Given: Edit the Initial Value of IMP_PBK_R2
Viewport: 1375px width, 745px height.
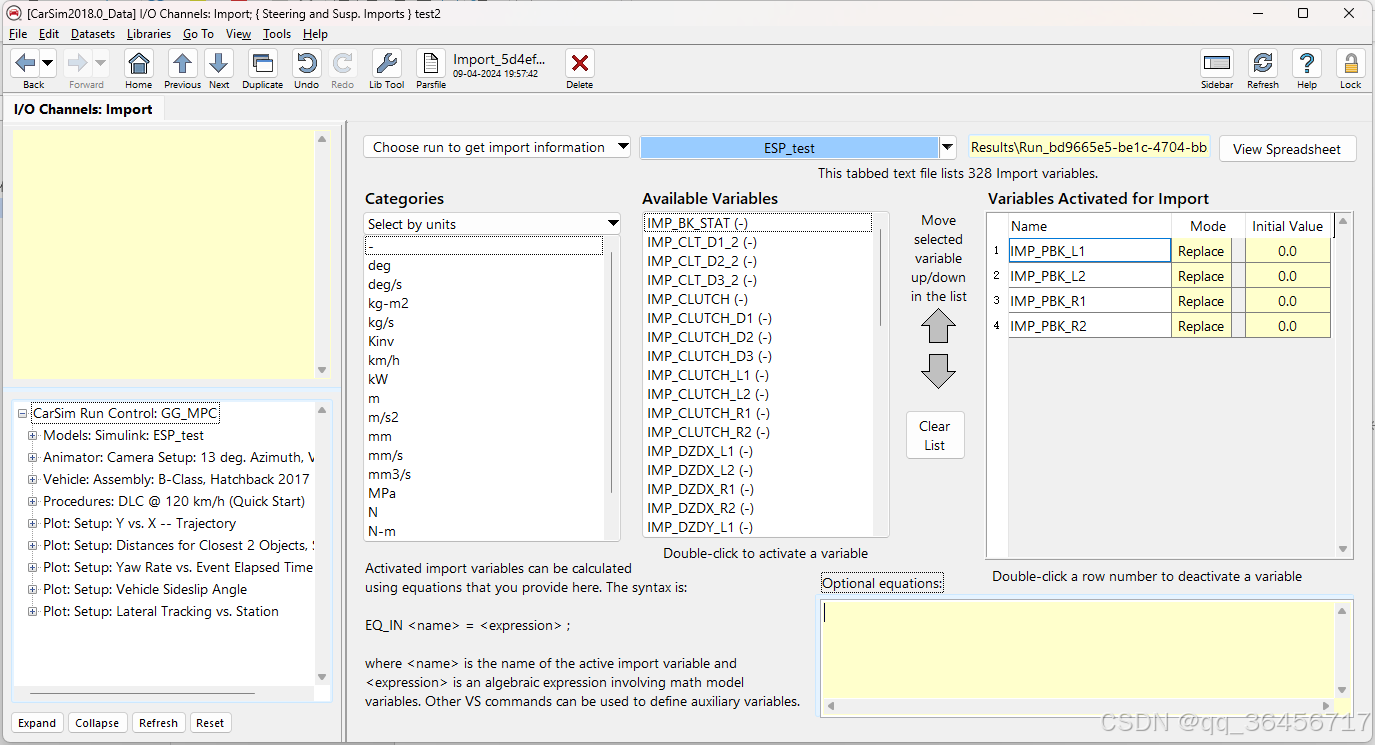Looking at the screenshot, I should point(1287,326).
